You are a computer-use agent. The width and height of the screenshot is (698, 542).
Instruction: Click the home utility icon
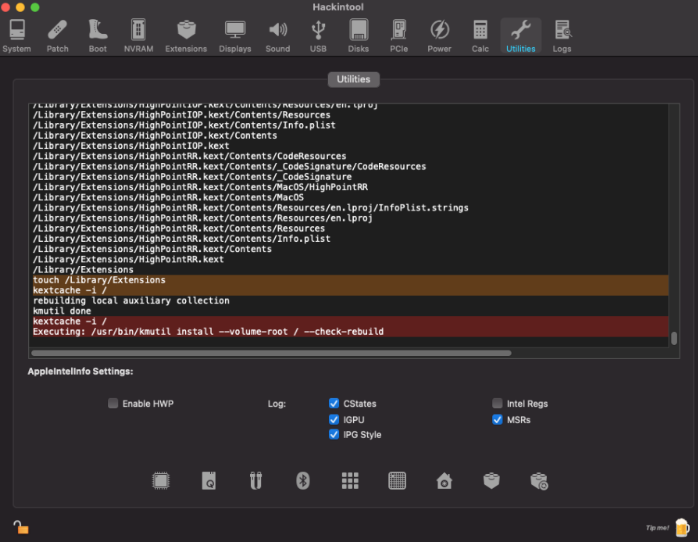444,481
